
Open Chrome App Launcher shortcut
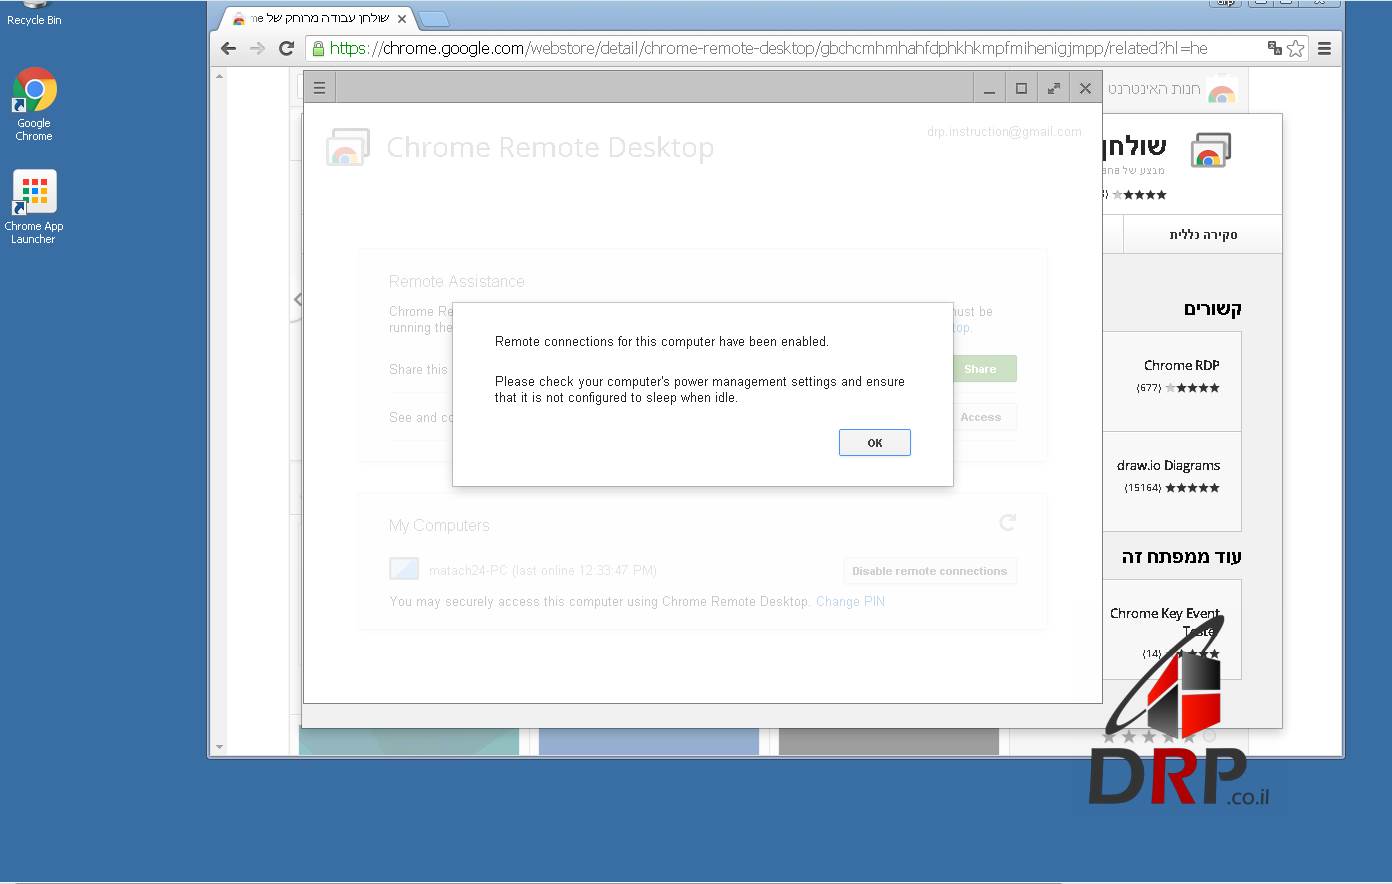click(34, 206)
